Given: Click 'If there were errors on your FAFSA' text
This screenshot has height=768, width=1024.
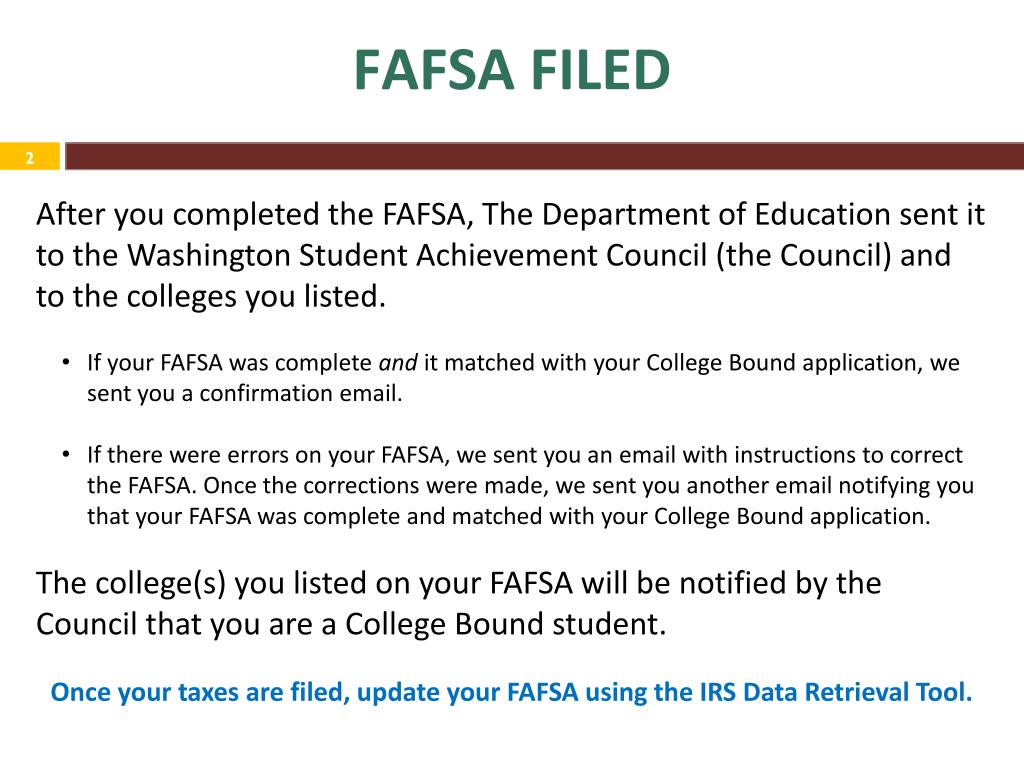Looking at the screenshot, I should 268,455.
